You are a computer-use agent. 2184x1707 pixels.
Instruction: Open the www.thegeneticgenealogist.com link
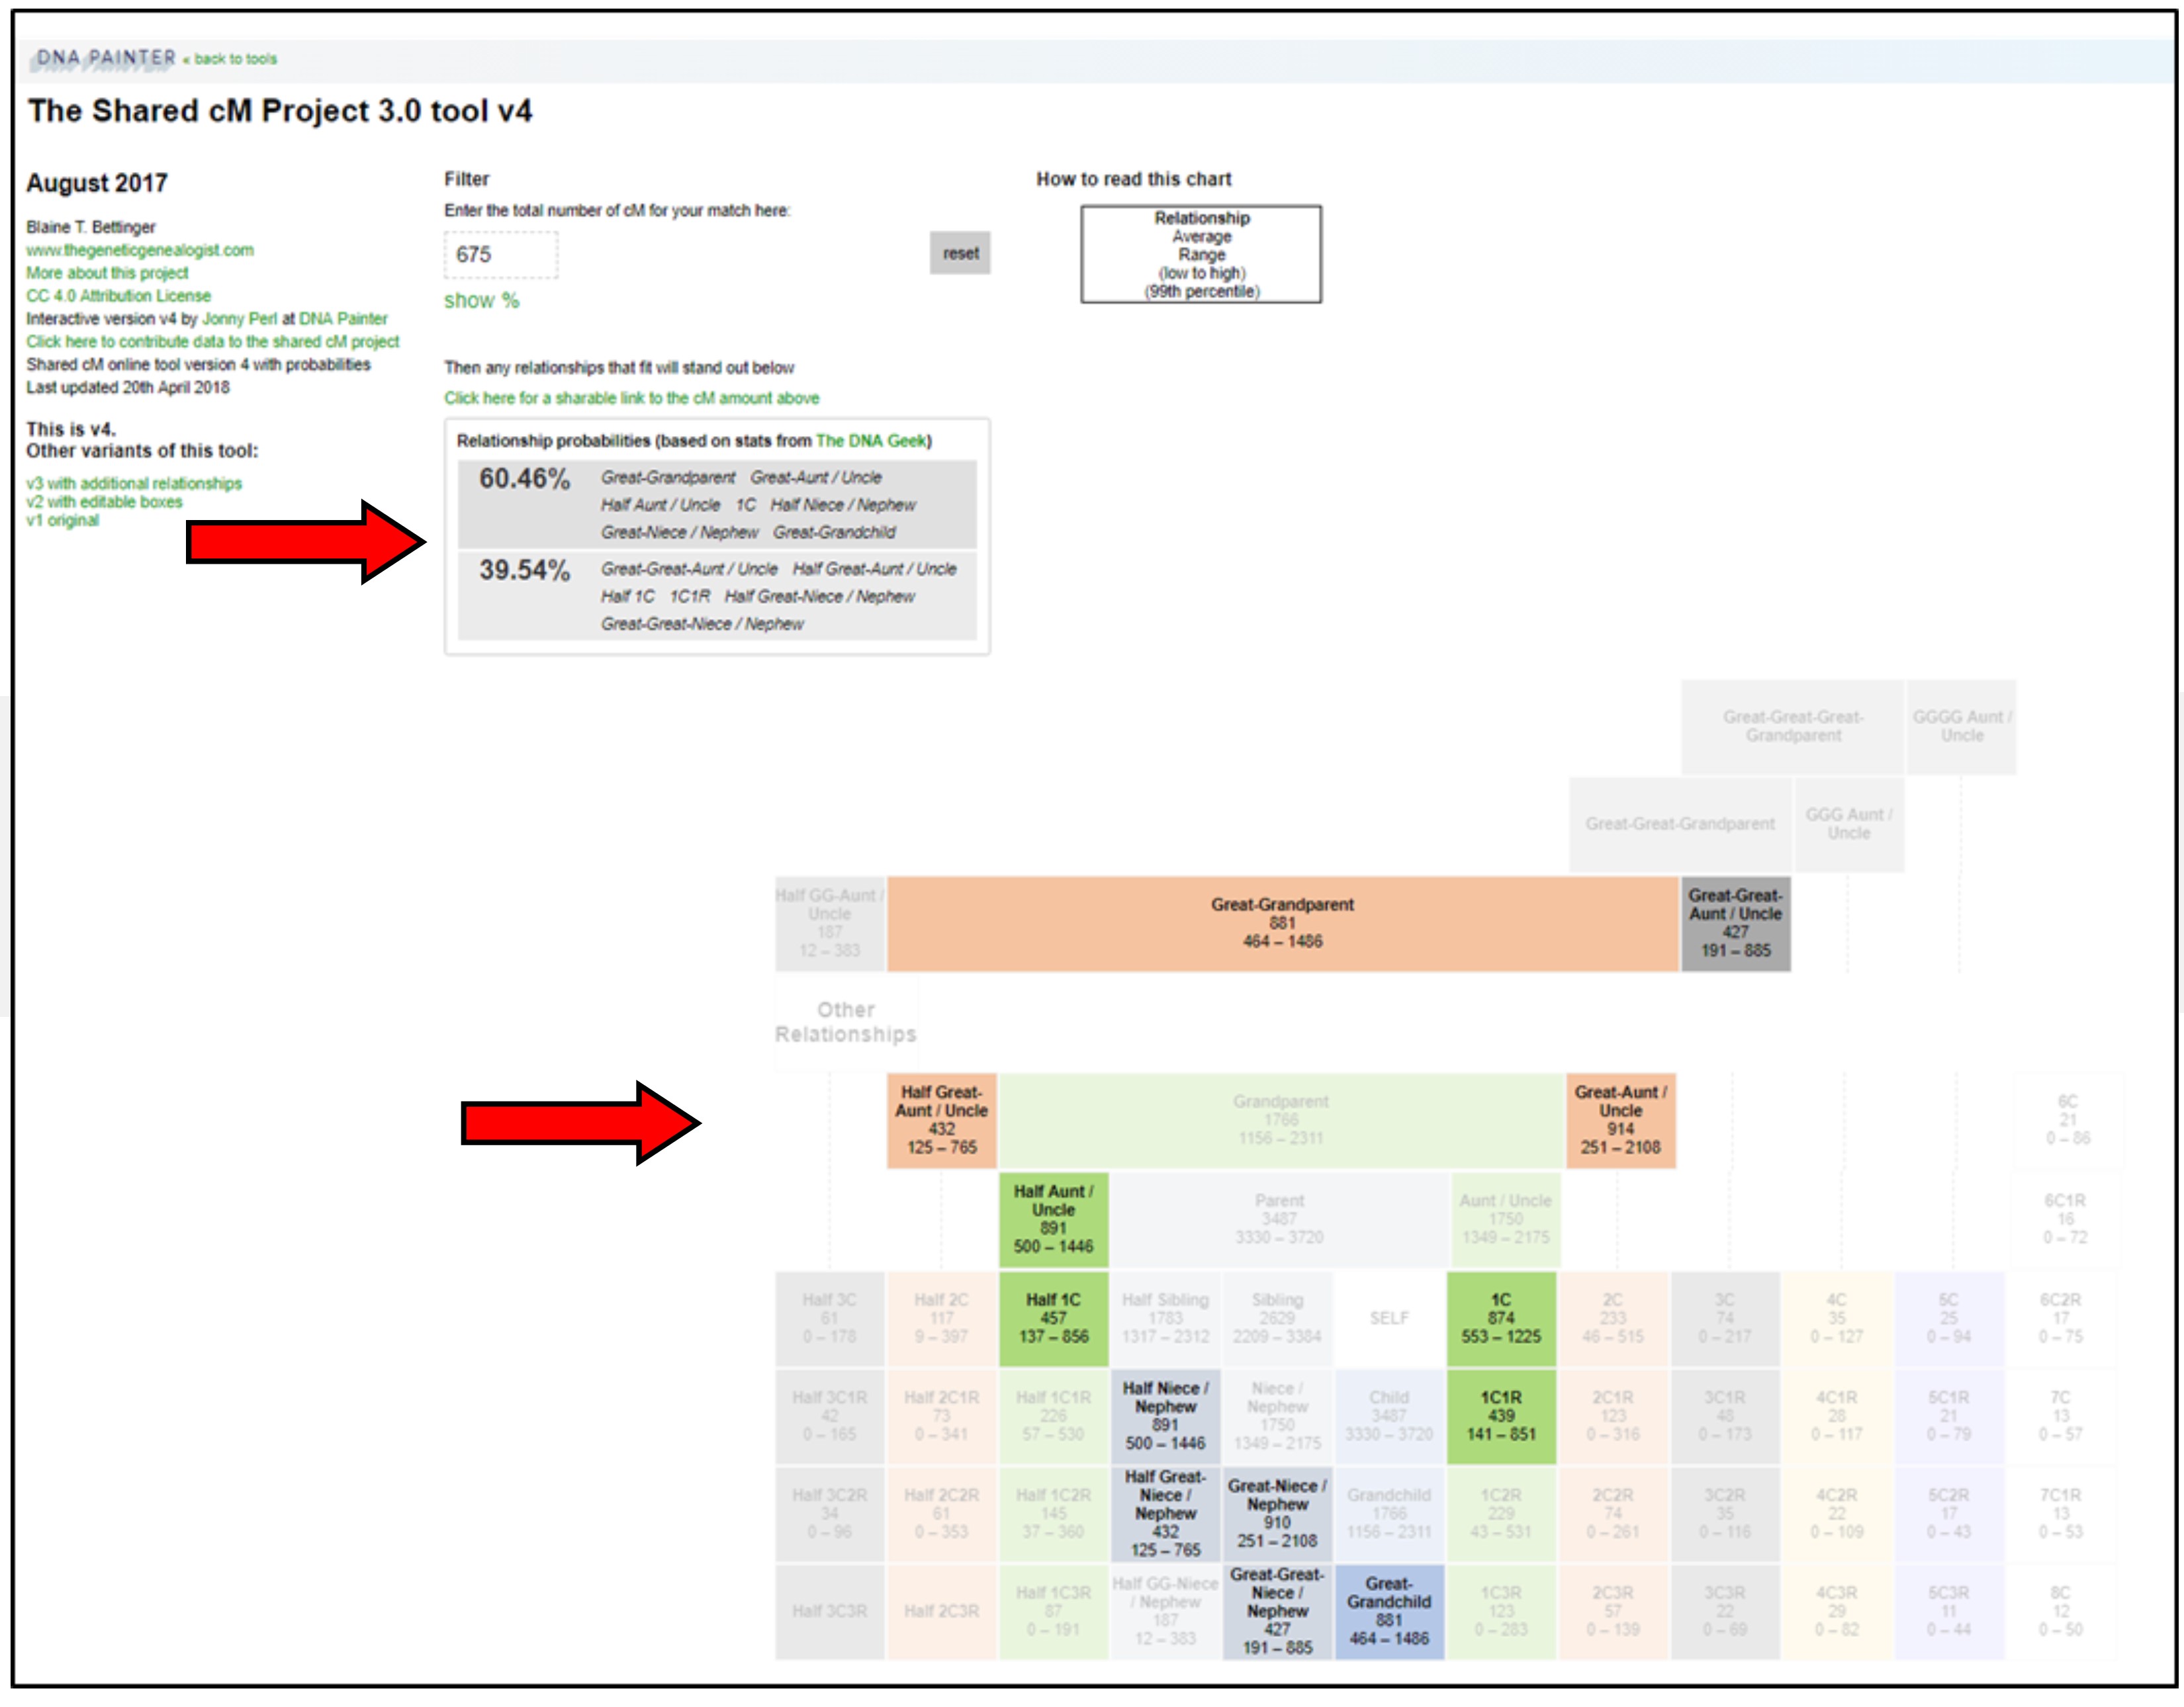coord(140,250)
